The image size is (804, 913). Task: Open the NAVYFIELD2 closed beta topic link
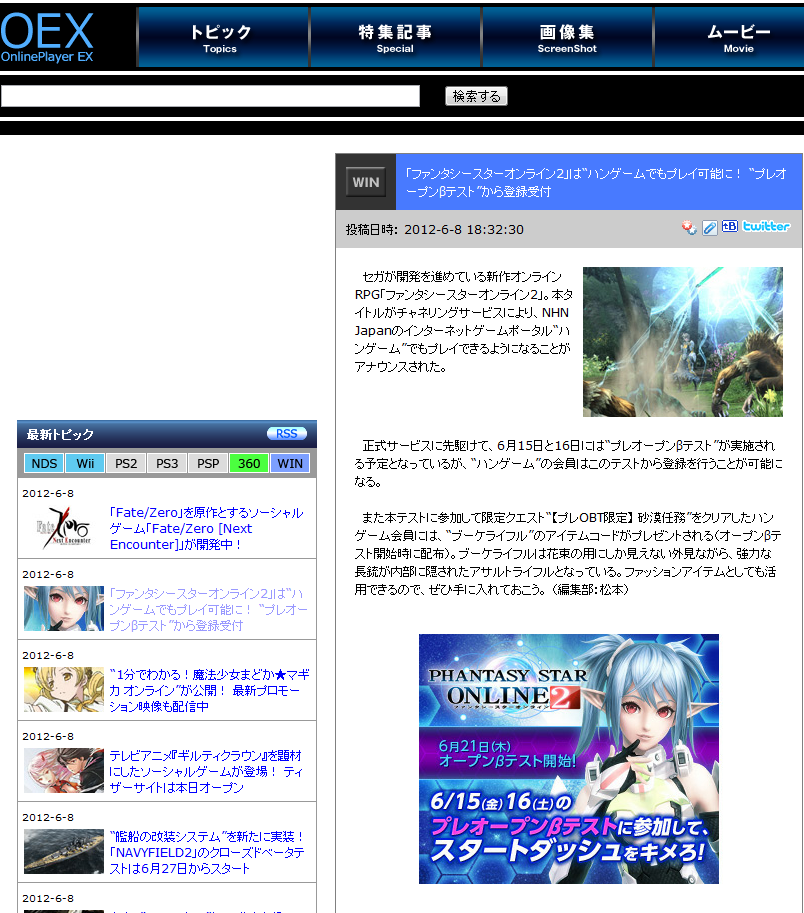207,852
